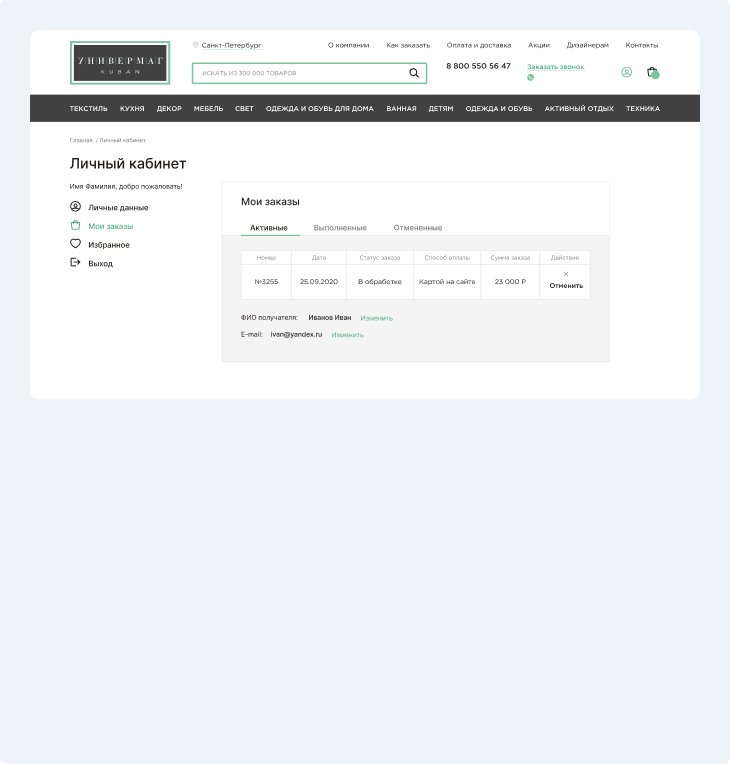Click the Картой на сайте cell
Image resolution: width=730 pixels, height=764 pixels.
click(447, 282)
